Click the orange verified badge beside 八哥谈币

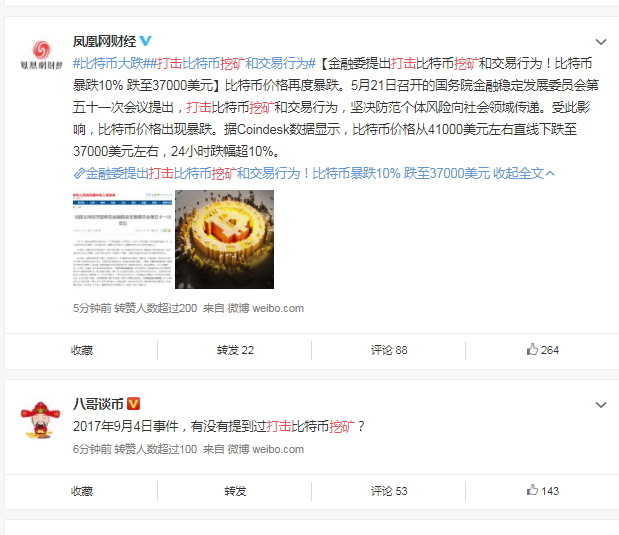coord(133,404)
